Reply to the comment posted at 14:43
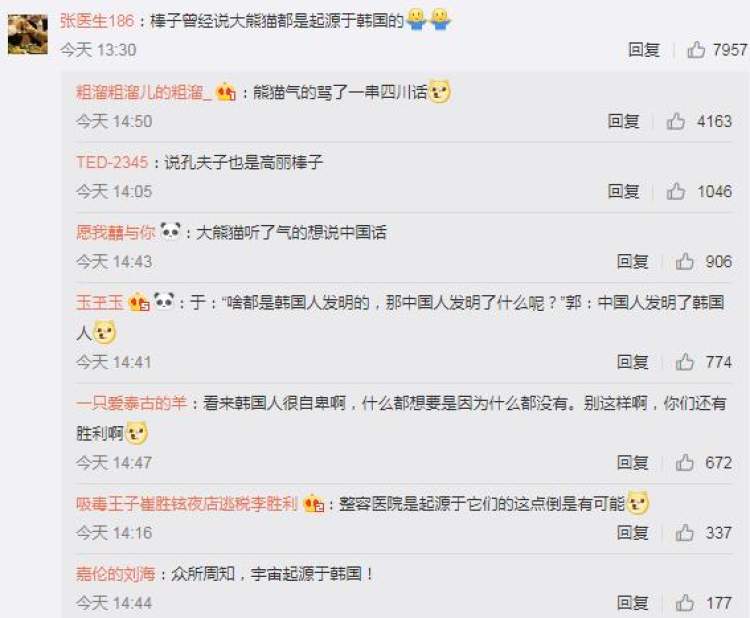The height and width of the screenshot is (618, 750). tap(632, 261)
